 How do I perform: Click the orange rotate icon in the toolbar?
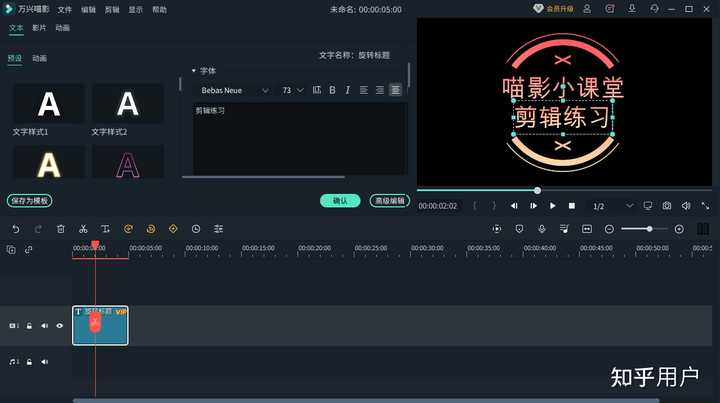point(128,229)
